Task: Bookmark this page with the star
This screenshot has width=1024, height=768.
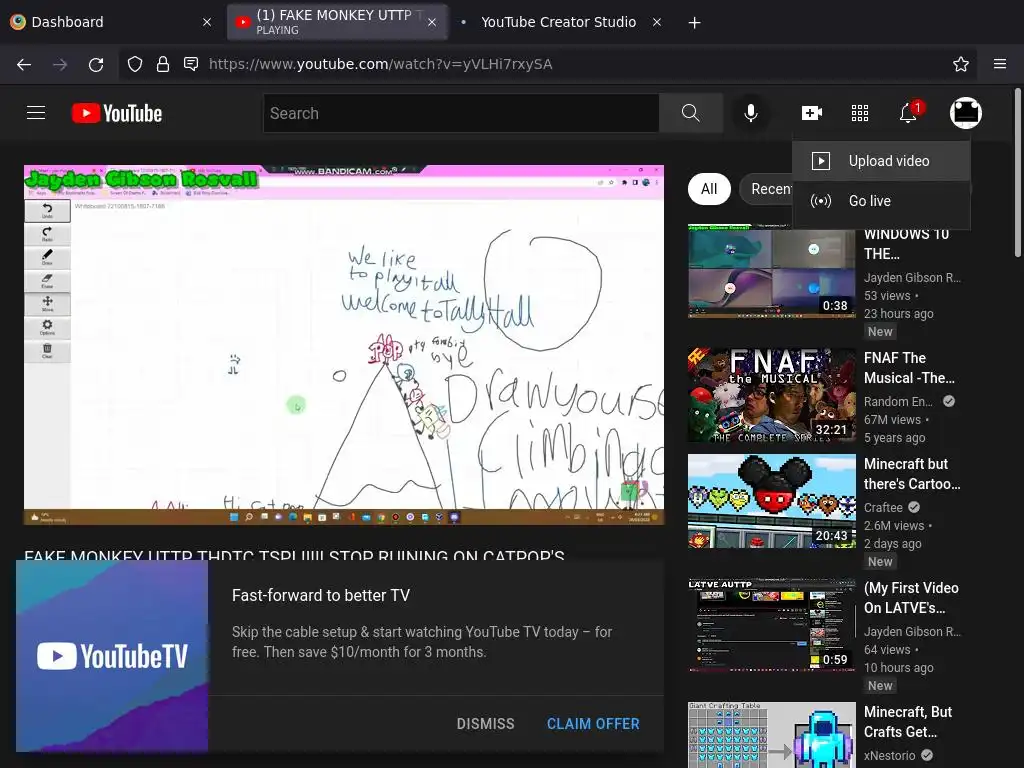Action: click(x=961, y=64)
